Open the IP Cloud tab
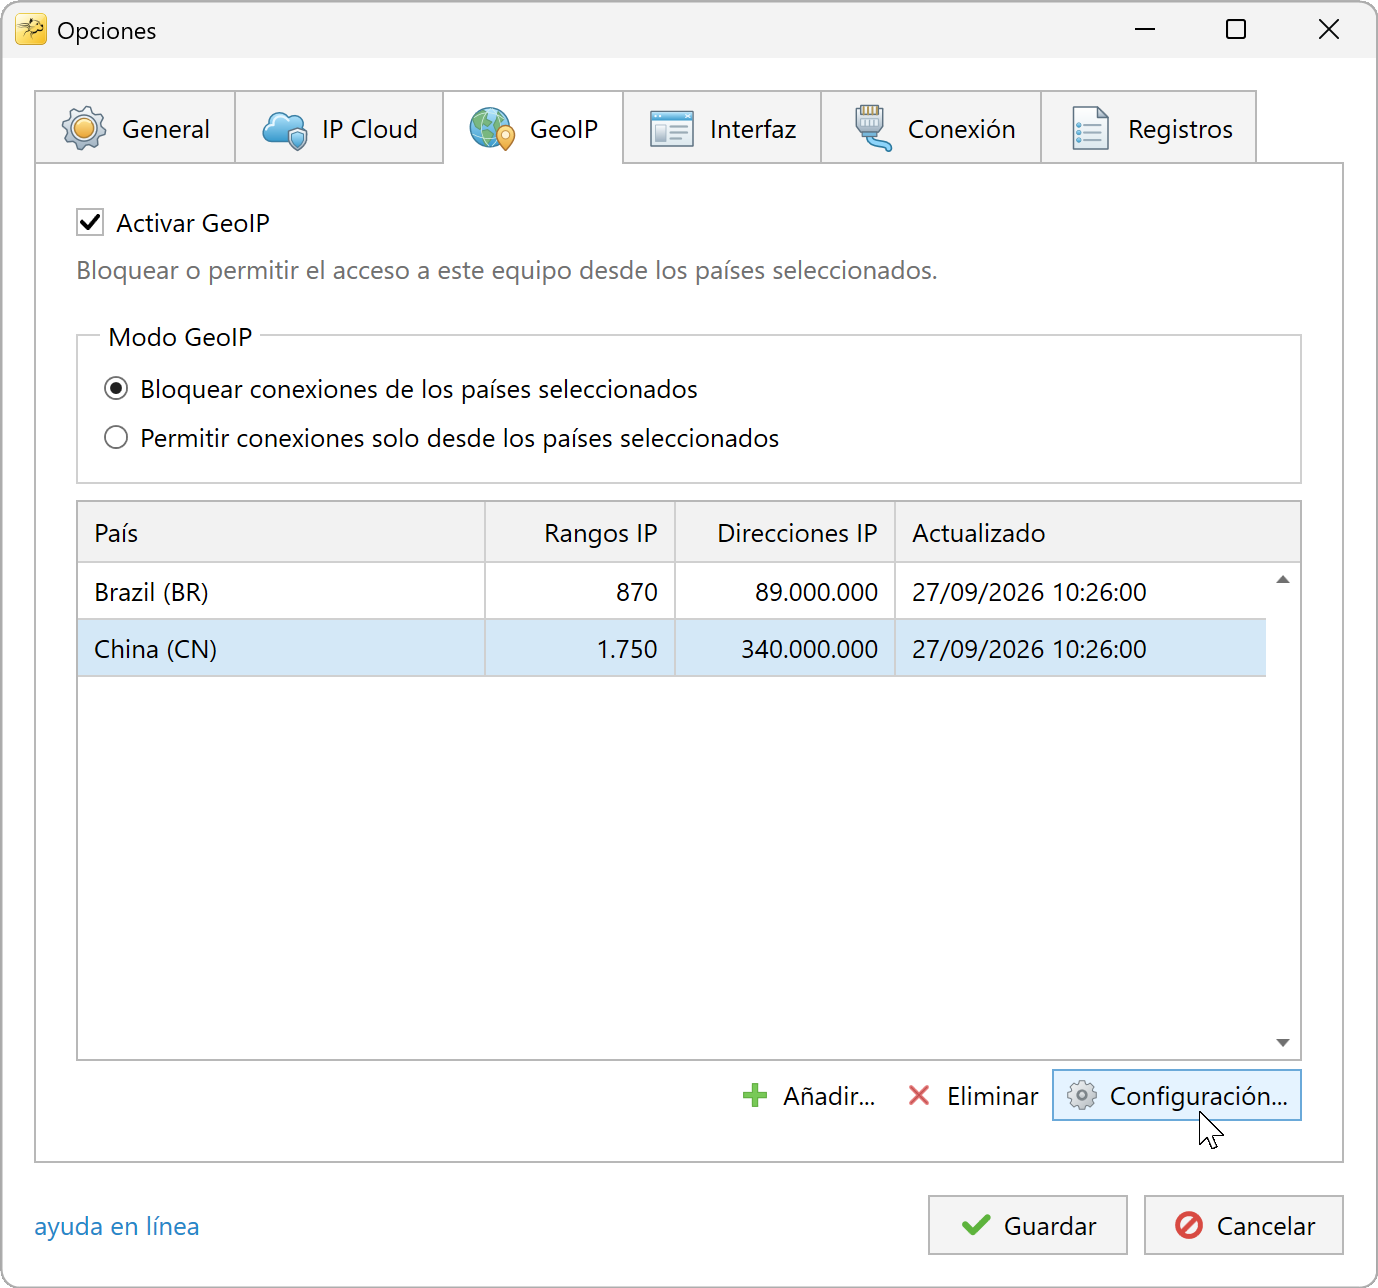The width and height of the screenshot is (1378, 1288). (339, 128)
